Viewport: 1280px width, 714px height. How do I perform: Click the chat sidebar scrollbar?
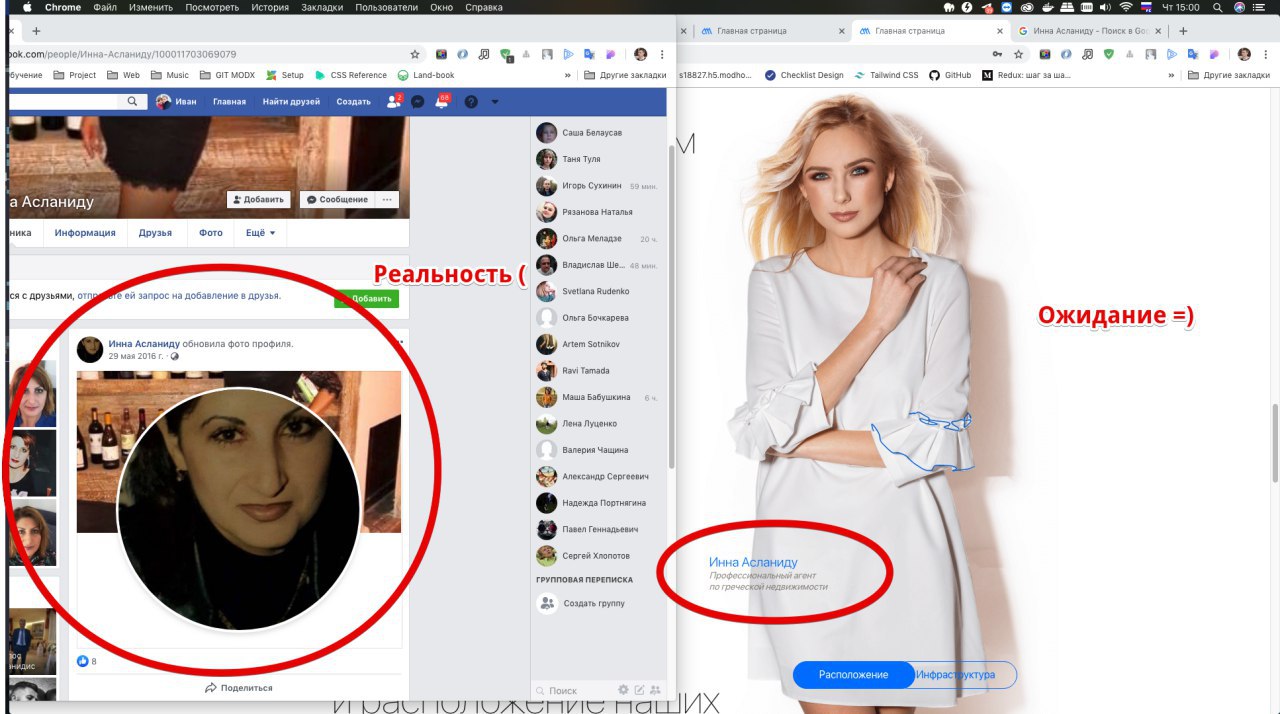(670, 305)
